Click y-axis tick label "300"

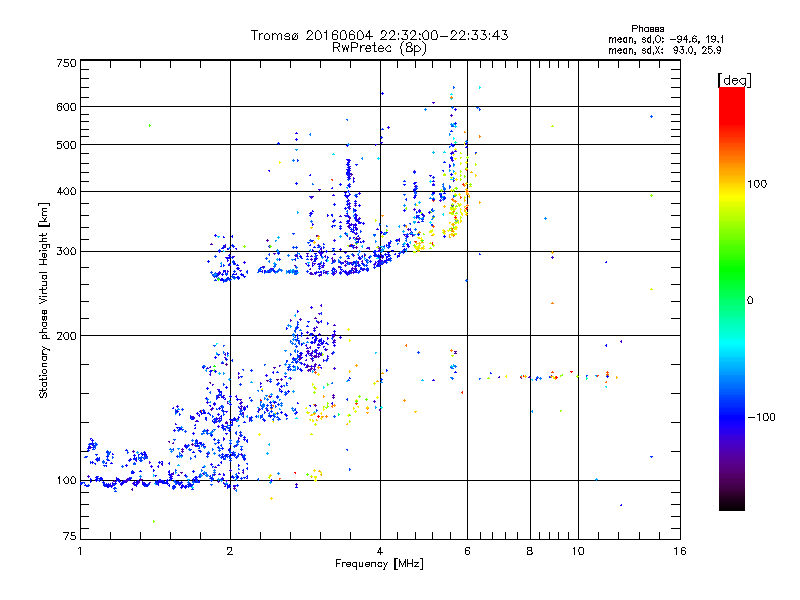click(66, 252)
